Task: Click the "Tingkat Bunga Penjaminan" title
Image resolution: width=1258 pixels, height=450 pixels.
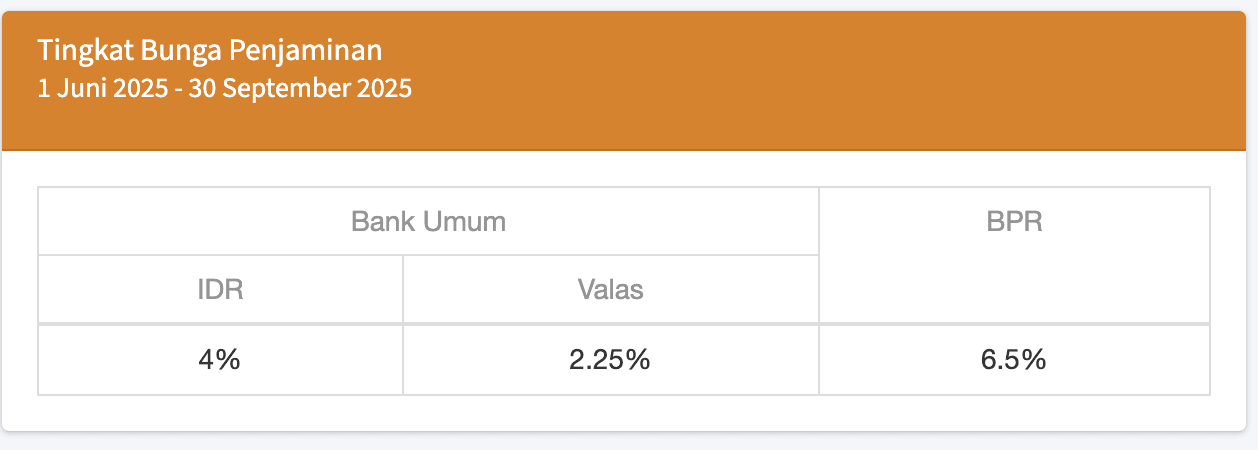Action: tap(210, 50)
